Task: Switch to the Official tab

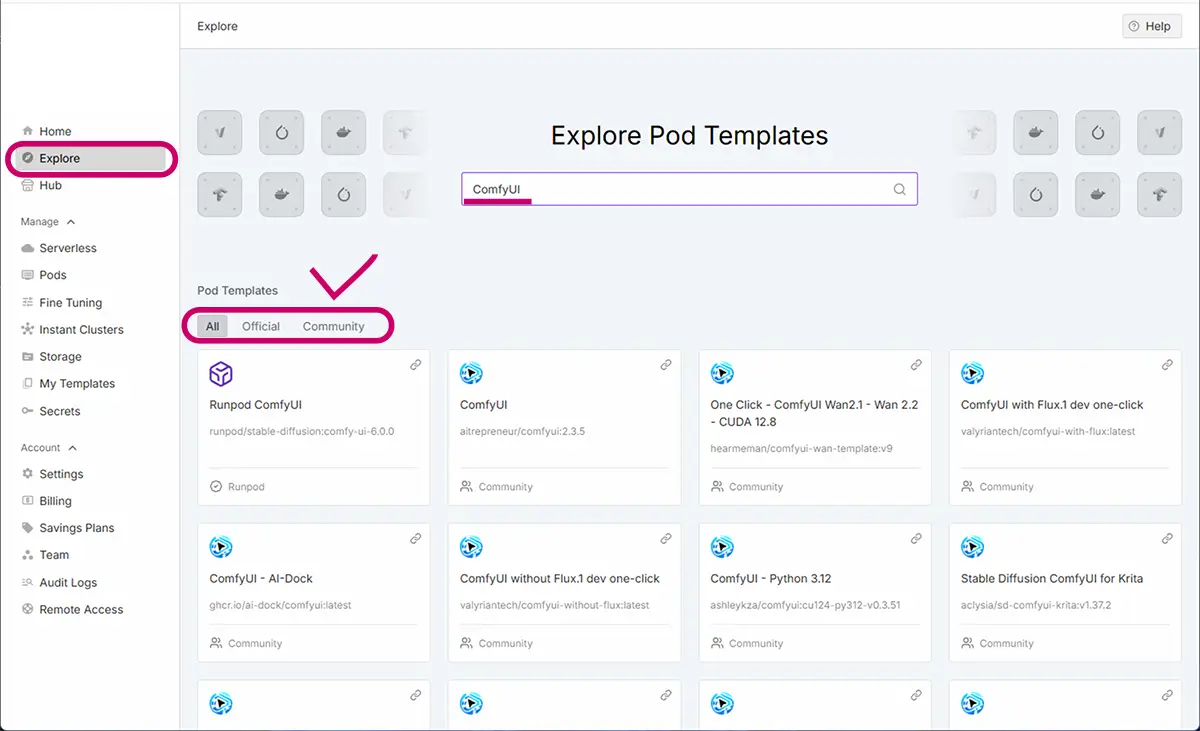Action: click(x=261, y=326)
